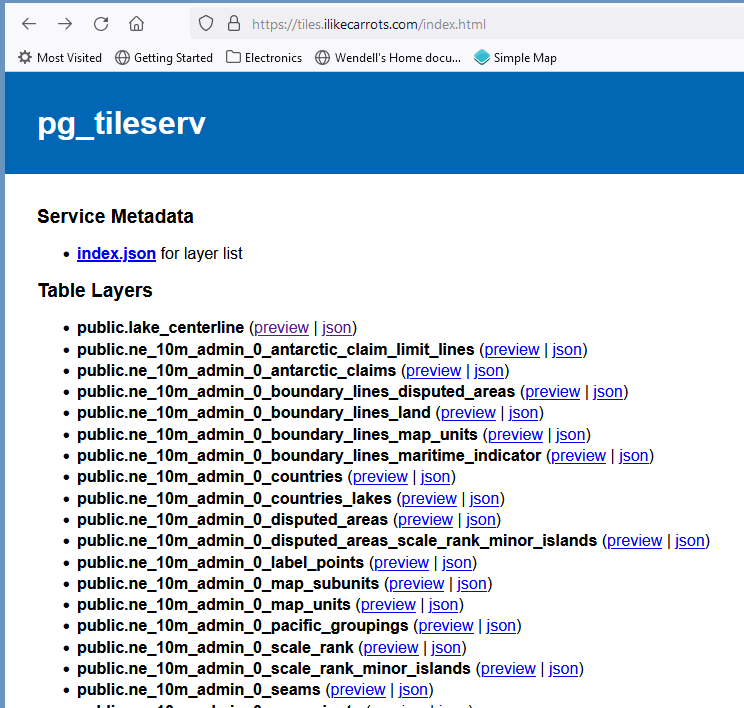Open json for ne_10m_admin_0_pacific_groupings
744x708 pixels.
[501, 626]
